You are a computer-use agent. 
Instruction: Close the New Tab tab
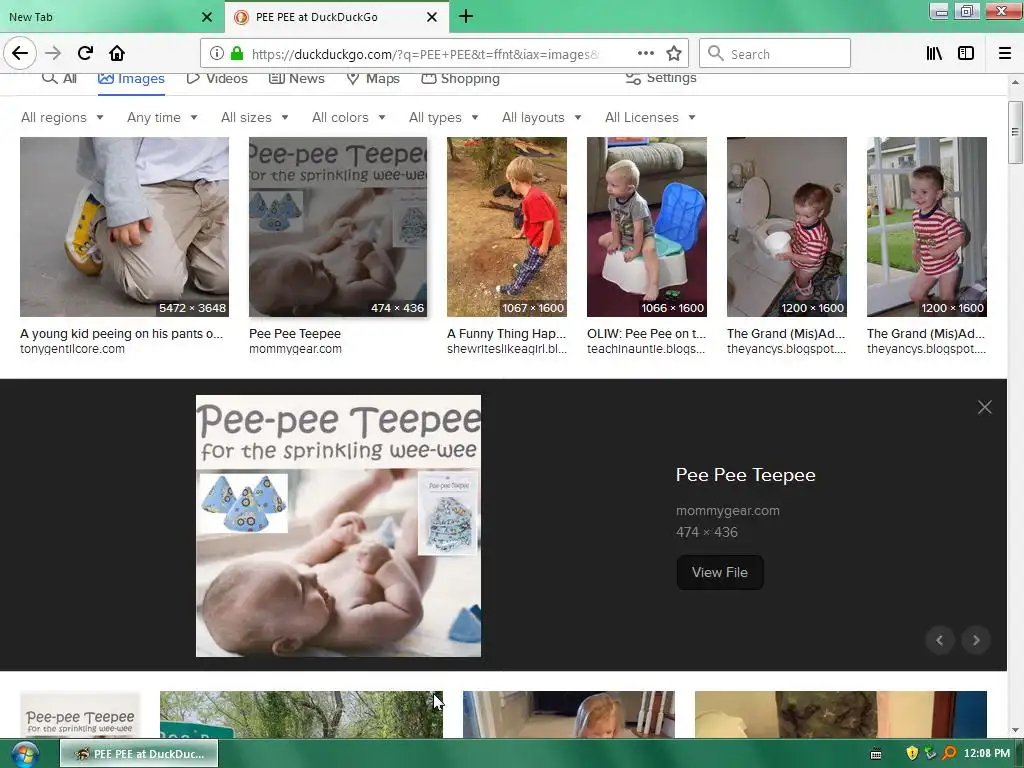point(206,17)
